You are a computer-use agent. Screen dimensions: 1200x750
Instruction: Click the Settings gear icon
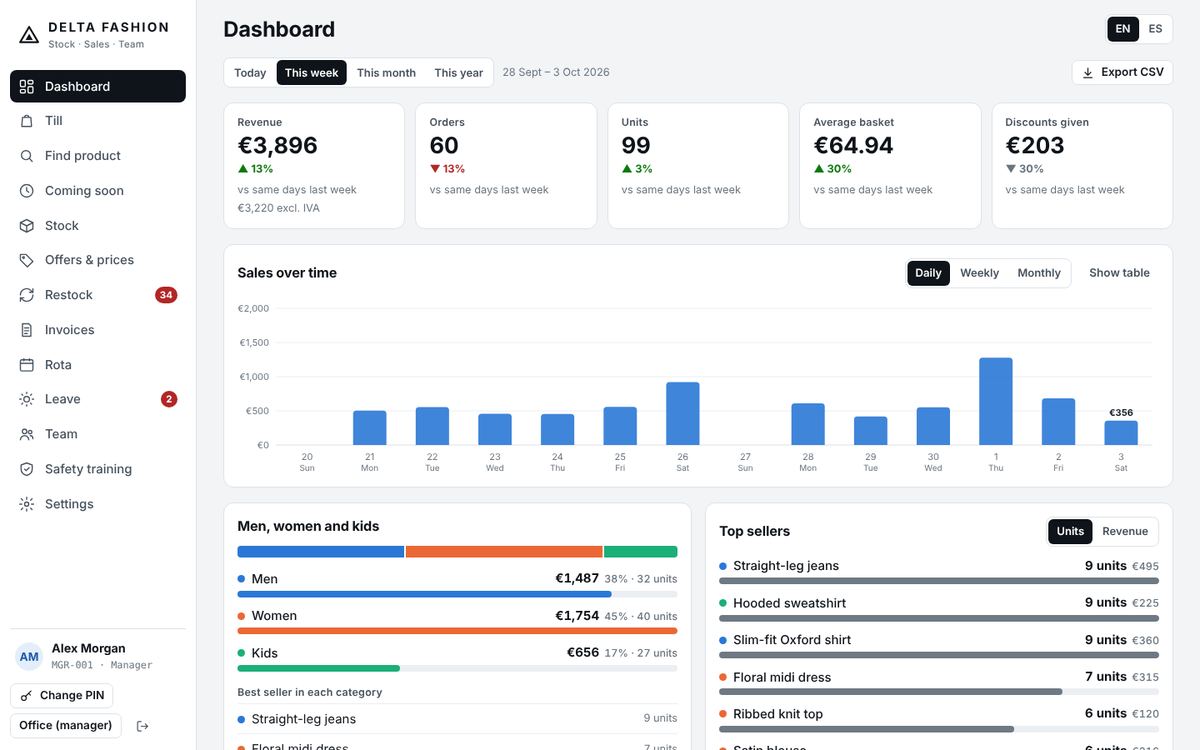click(x=27, y=504)
